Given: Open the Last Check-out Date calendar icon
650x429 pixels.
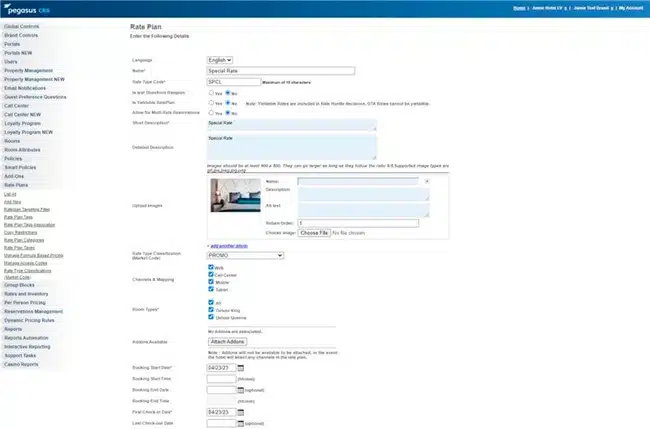Looking at the screenshot, I should coord(240,423).
